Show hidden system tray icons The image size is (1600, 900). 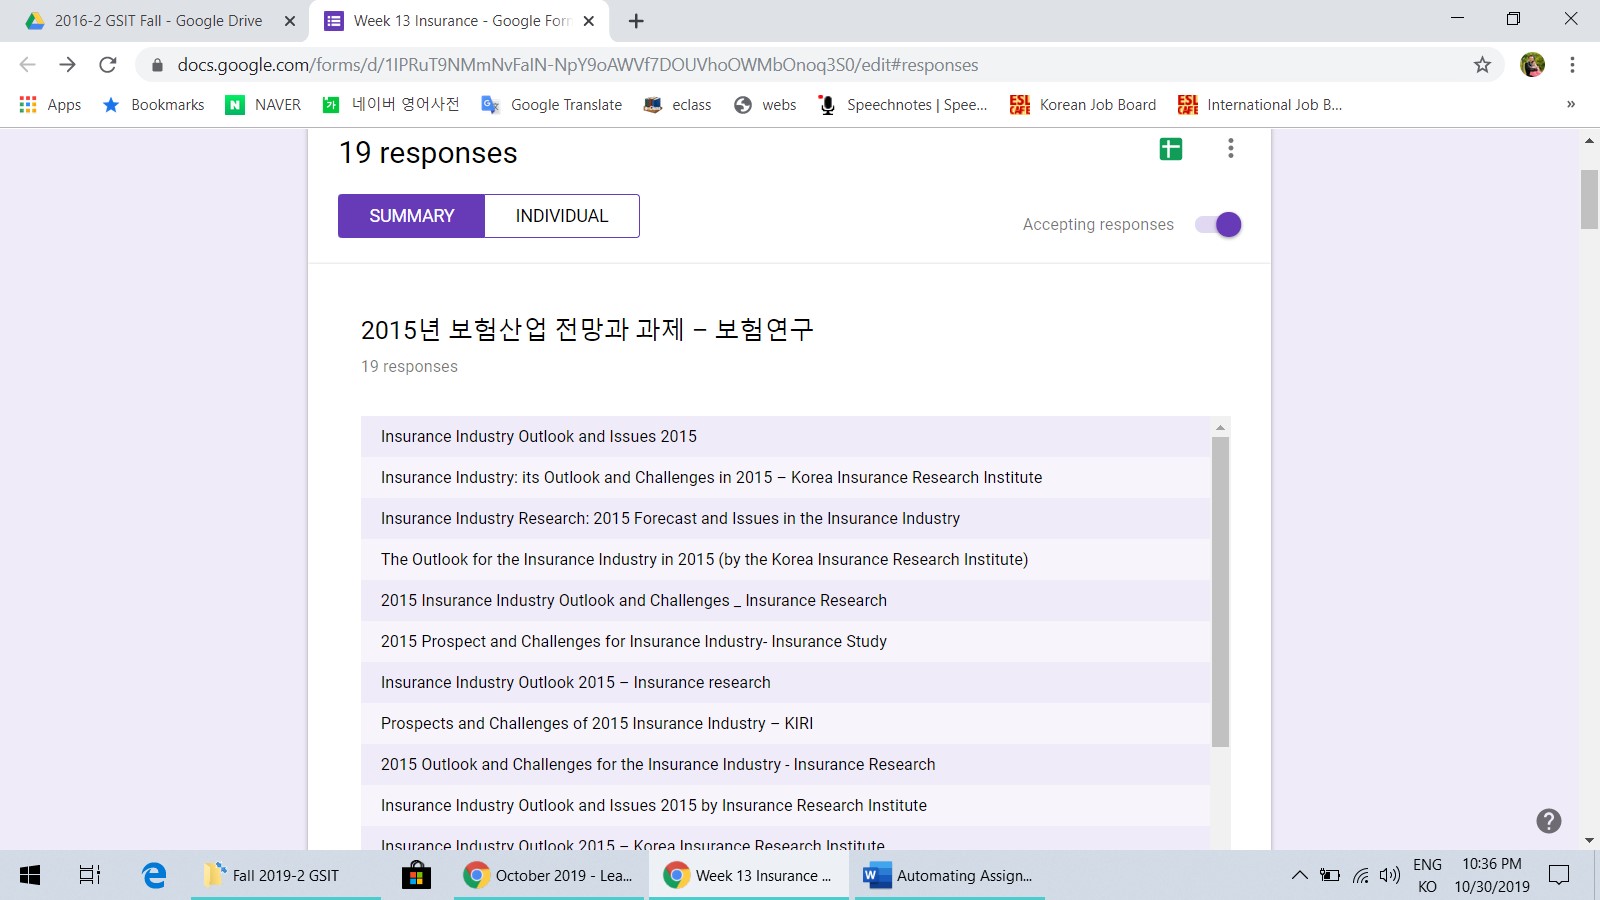tap(1299, 875)
